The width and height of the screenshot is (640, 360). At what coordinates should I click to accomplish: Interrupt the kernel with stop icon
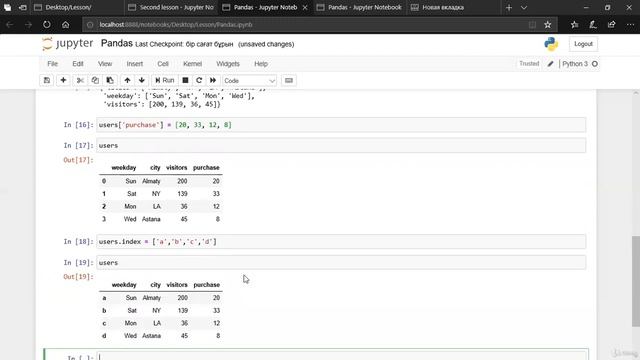tap(185, 80)
